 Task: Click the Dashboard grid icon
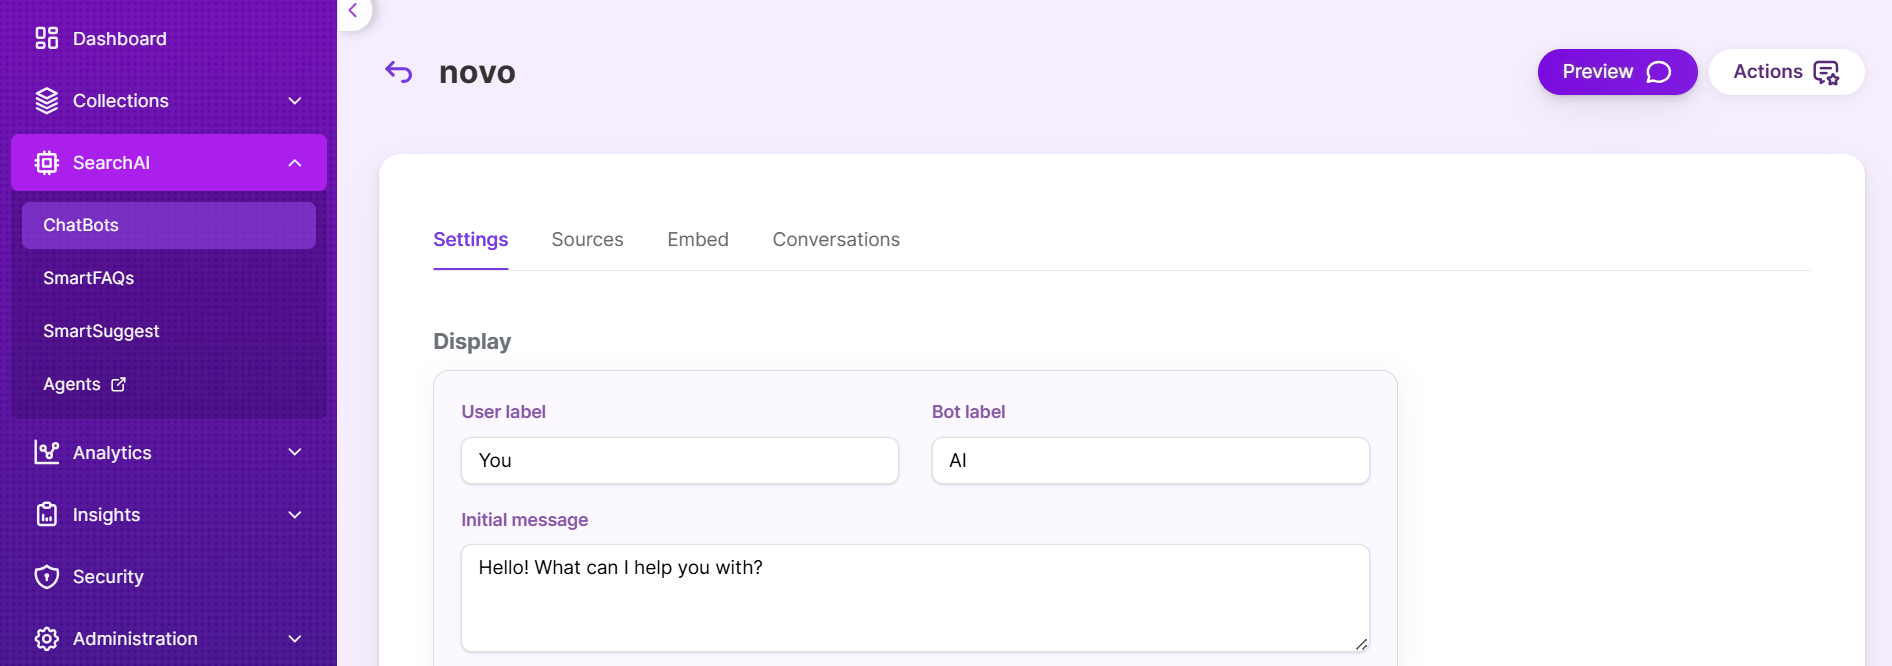tap(47, 38)
